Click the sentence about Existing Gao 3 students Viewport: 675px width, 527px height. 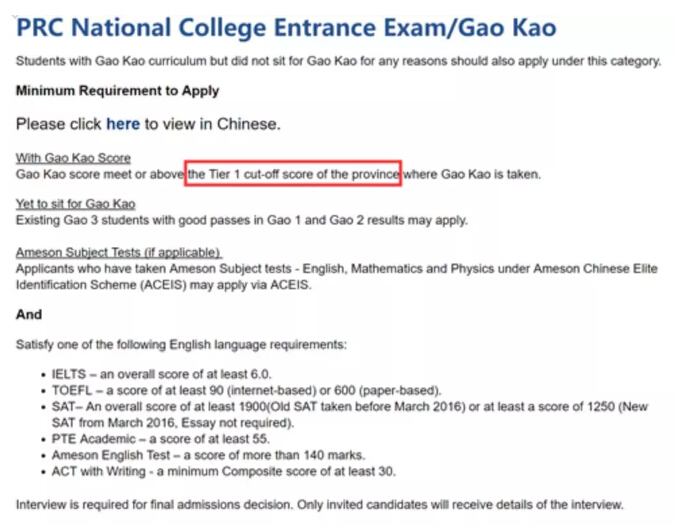[242, 220]
